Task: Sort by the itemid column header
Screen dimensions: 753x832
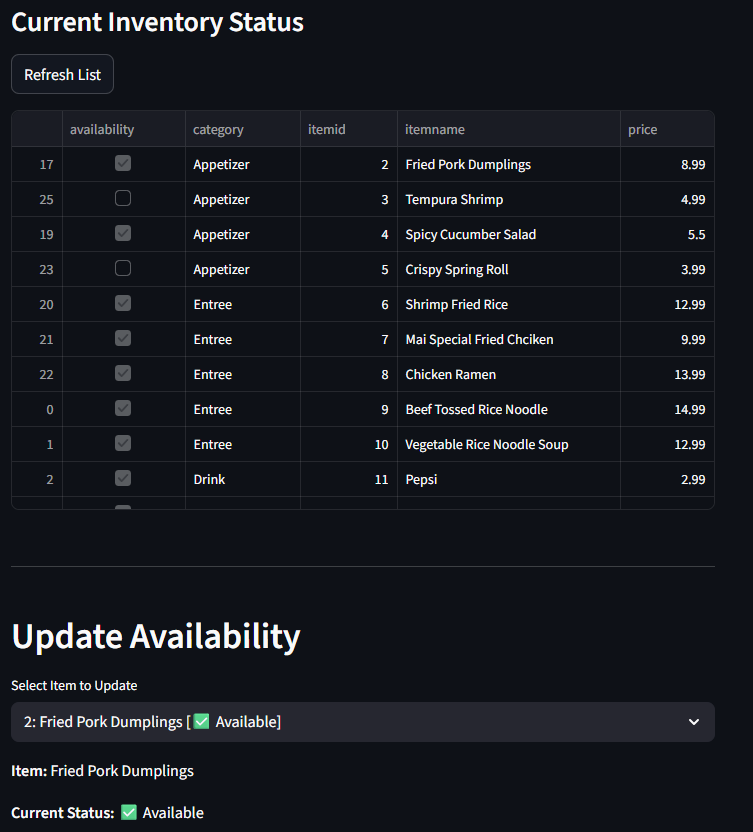Action: coord(349,129)
